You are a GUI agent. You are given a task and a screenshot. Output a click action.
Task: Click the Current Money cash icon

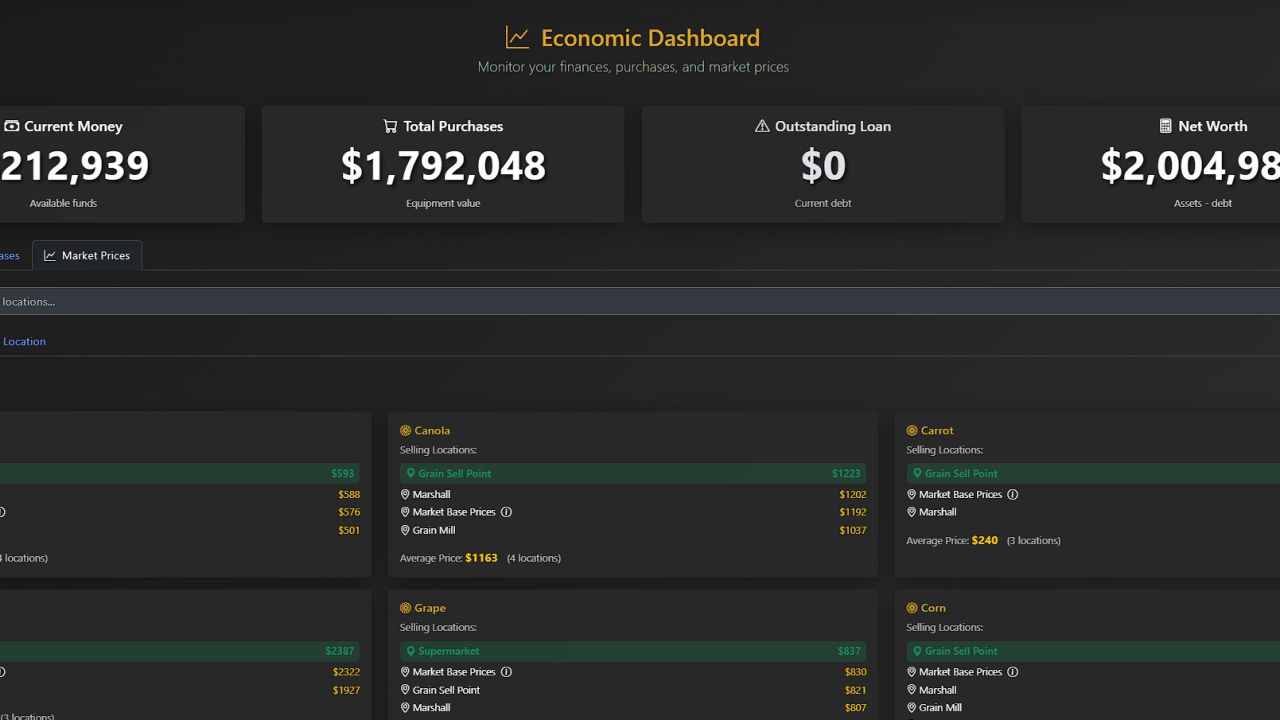click(x=12, y=126)
